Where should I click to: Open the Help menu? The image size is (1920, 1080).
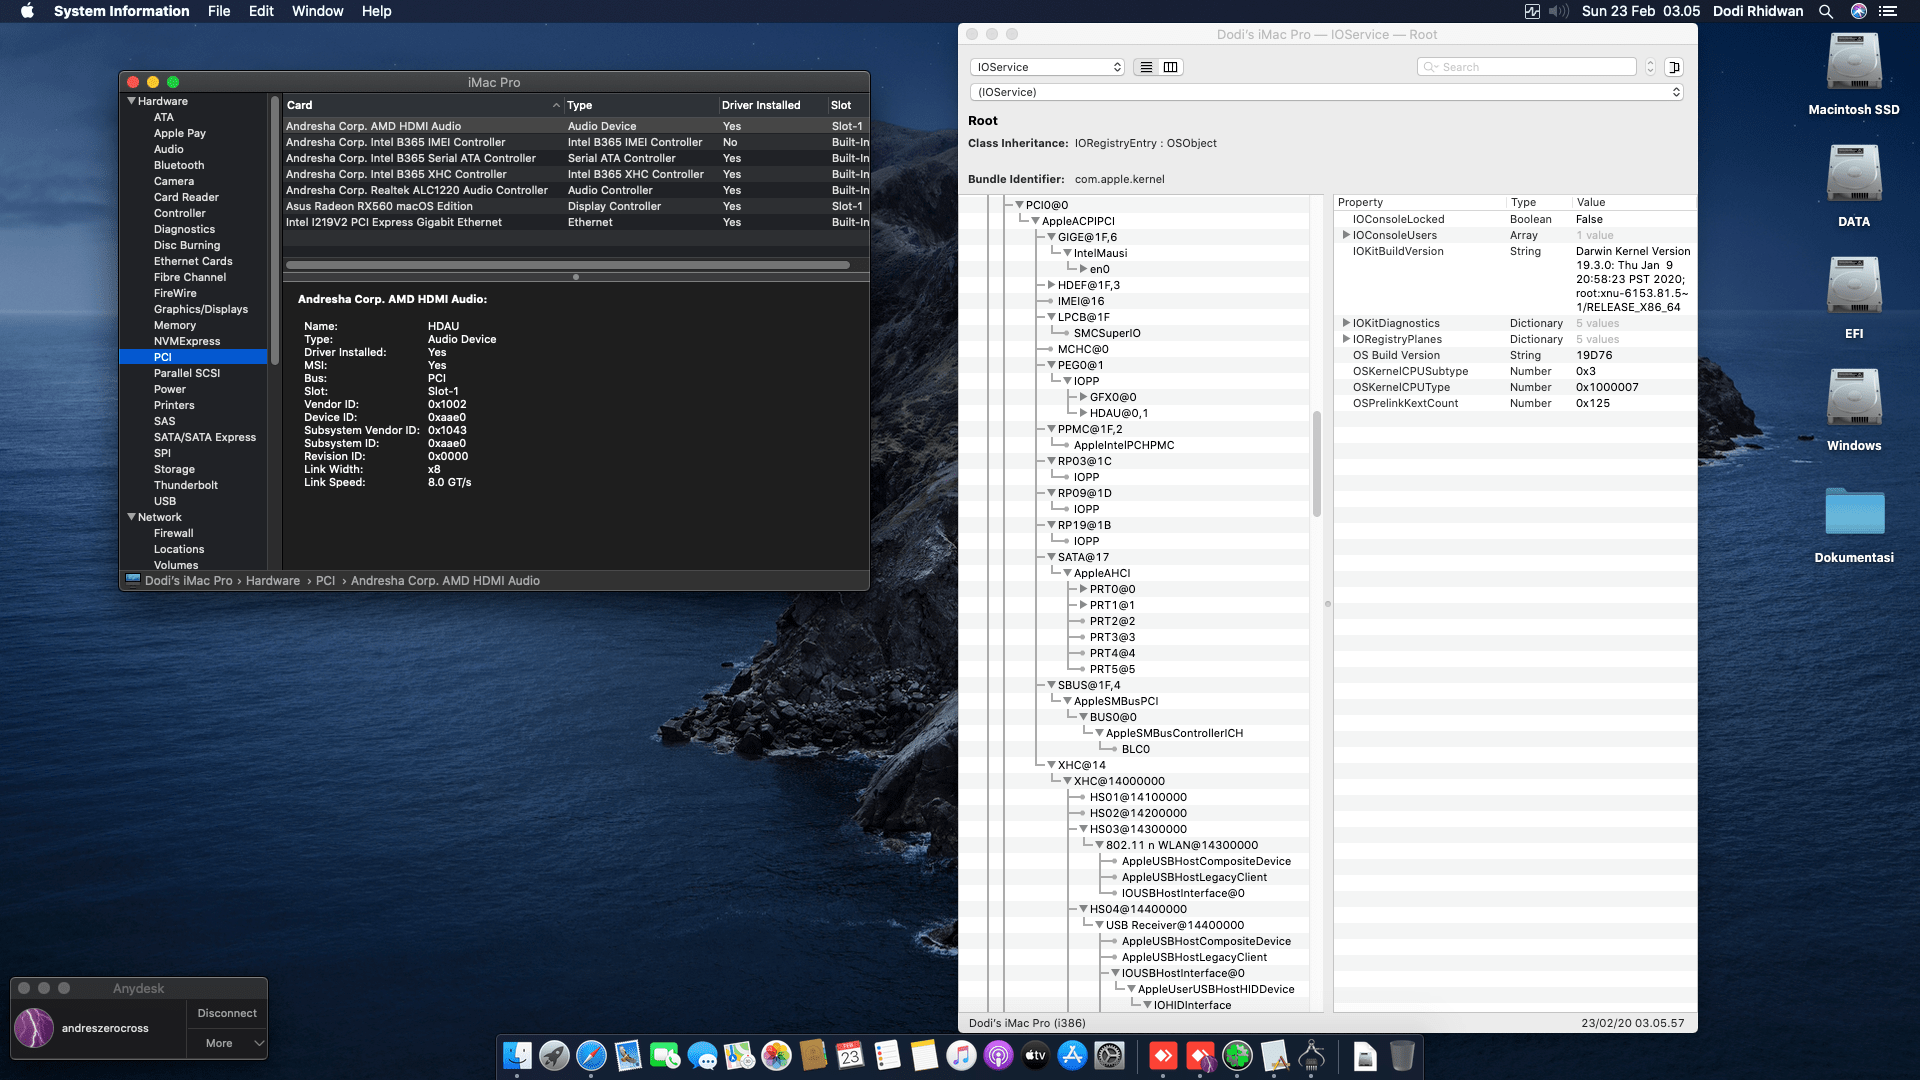coord(376,11)
